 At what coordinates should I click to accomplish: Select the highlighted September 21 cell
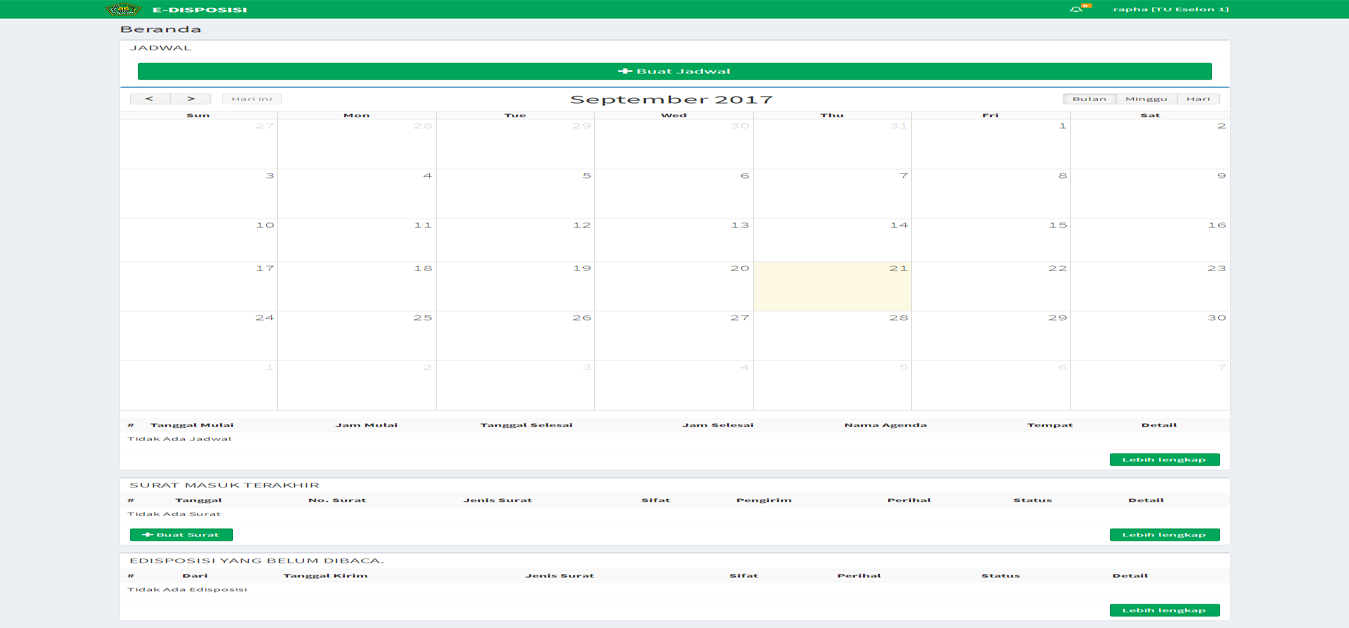pos(832,287)
